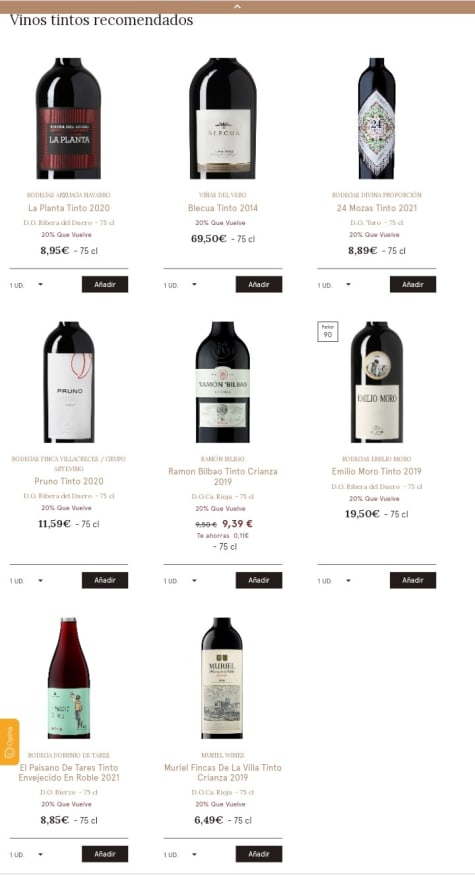Open quantity dropdown for Emilio Moro Tinto
The image size is (475, 877).
334,581
